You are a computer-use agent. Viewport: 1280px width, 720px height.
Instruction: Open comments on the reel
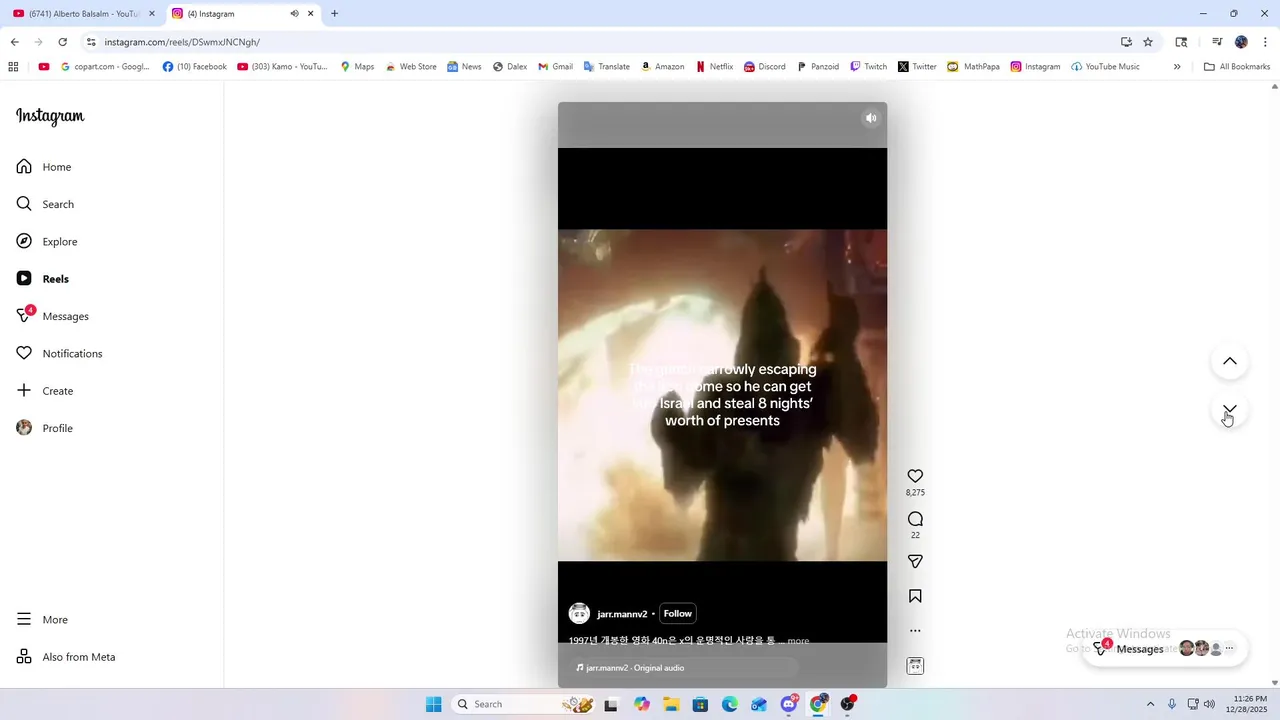[x=915, y=519]
